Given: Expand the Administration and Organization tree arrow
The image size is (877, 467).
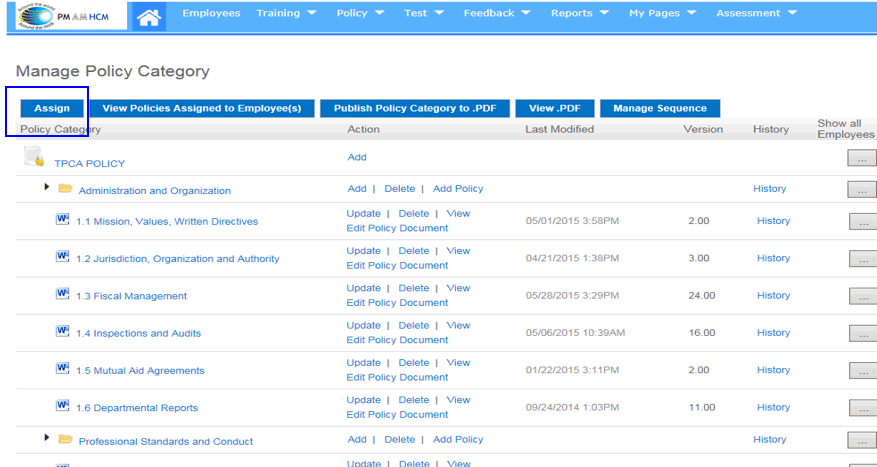Looking at the screenshot, I should tap(46, 187).
